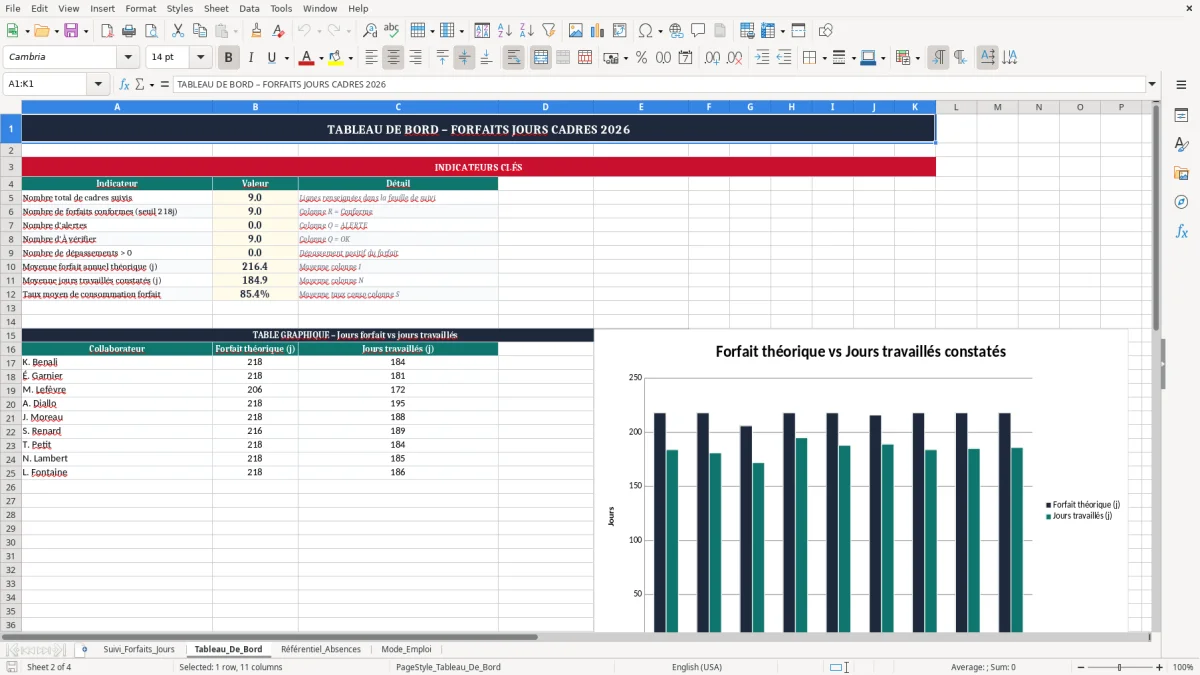Open the sidebar Gallery icon
The width and height of the screenshot is (1200, 675).
(1181, 173)
